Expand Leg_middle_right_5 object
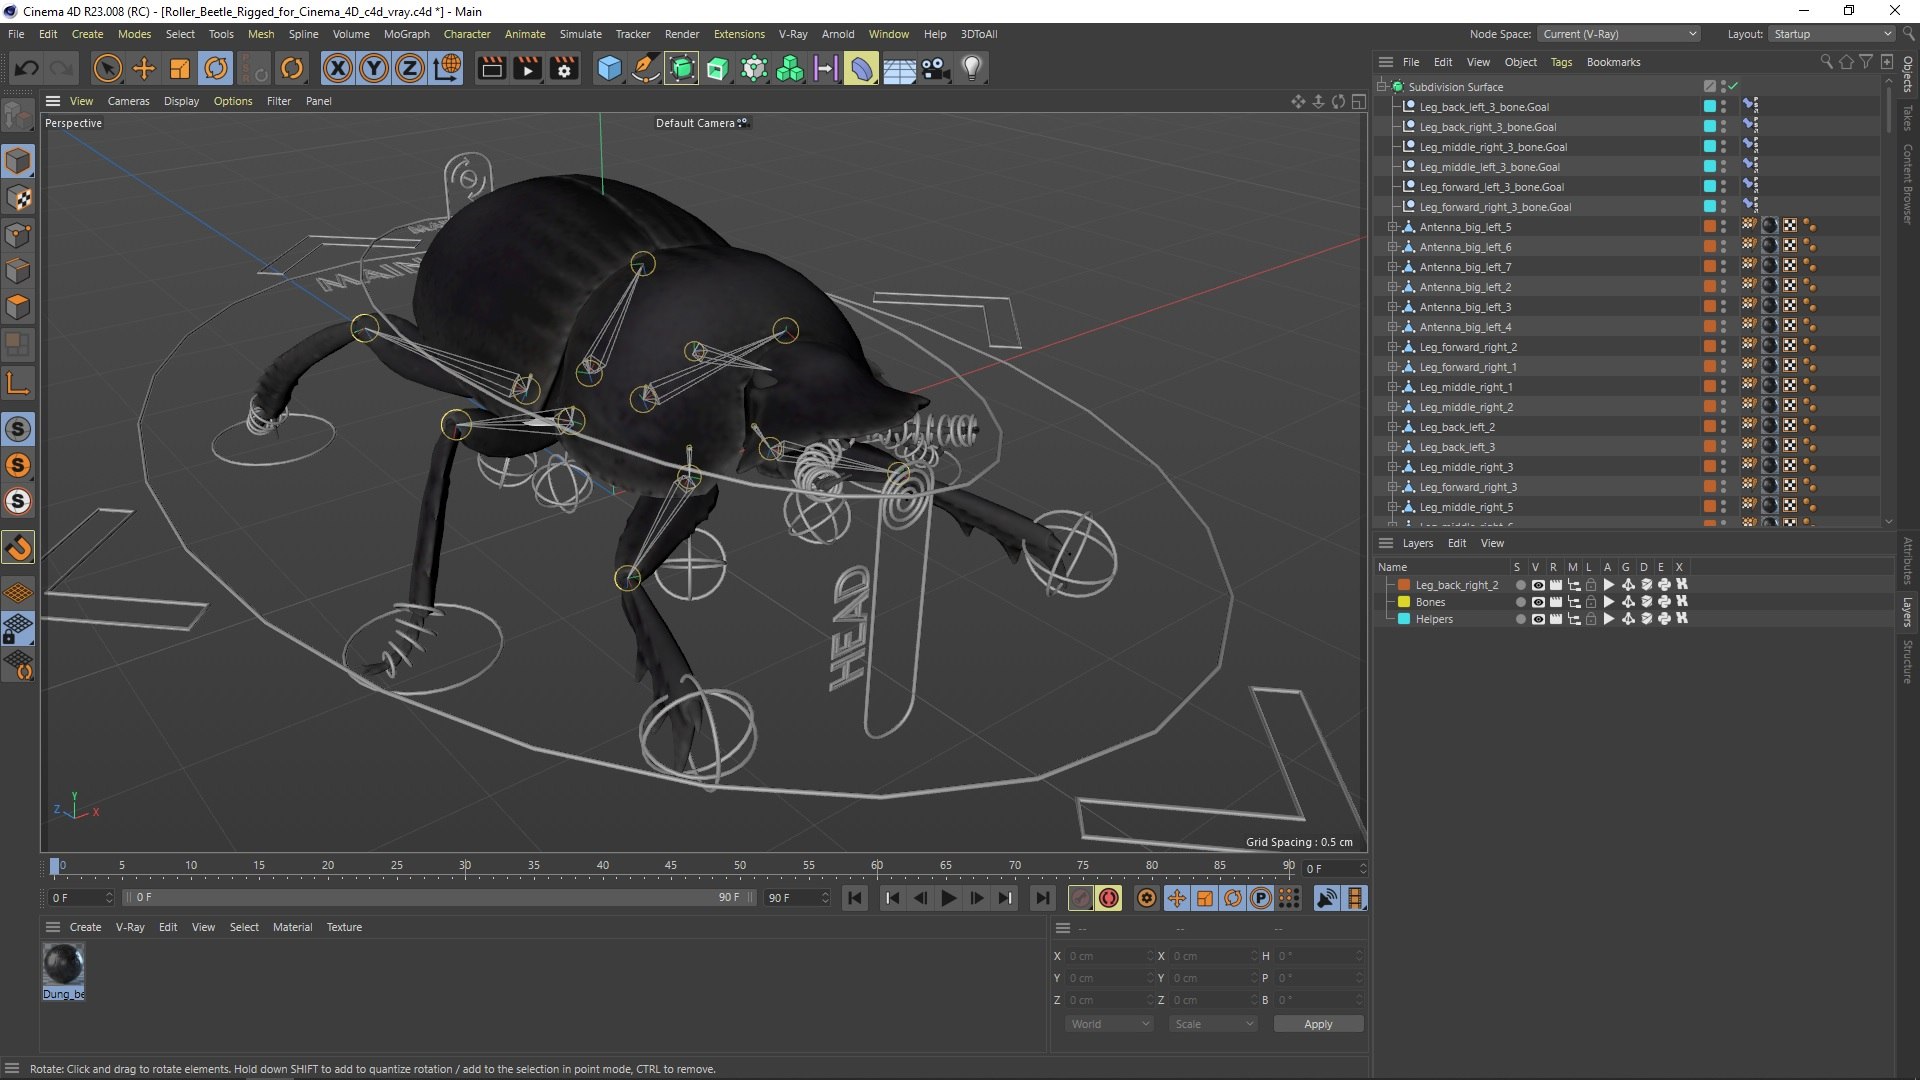This screenshot has height=1080, width=1920. pyautogui.click(x=1392, y=507)
